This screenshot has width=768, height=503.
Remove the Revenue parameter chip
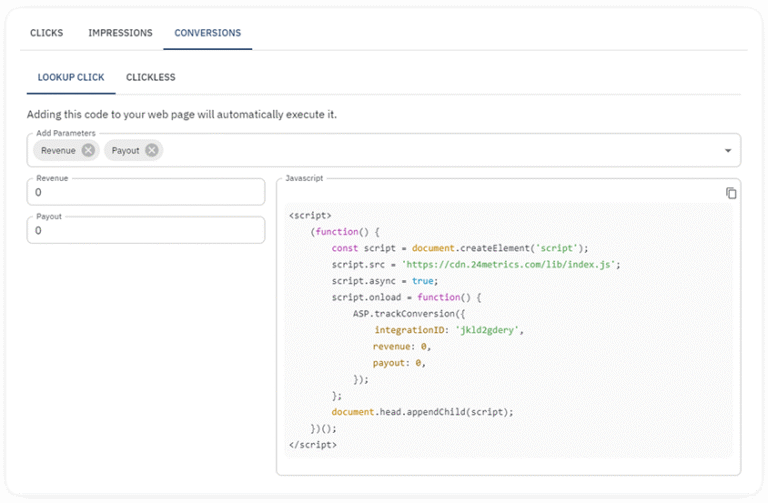tap(88, 150)
